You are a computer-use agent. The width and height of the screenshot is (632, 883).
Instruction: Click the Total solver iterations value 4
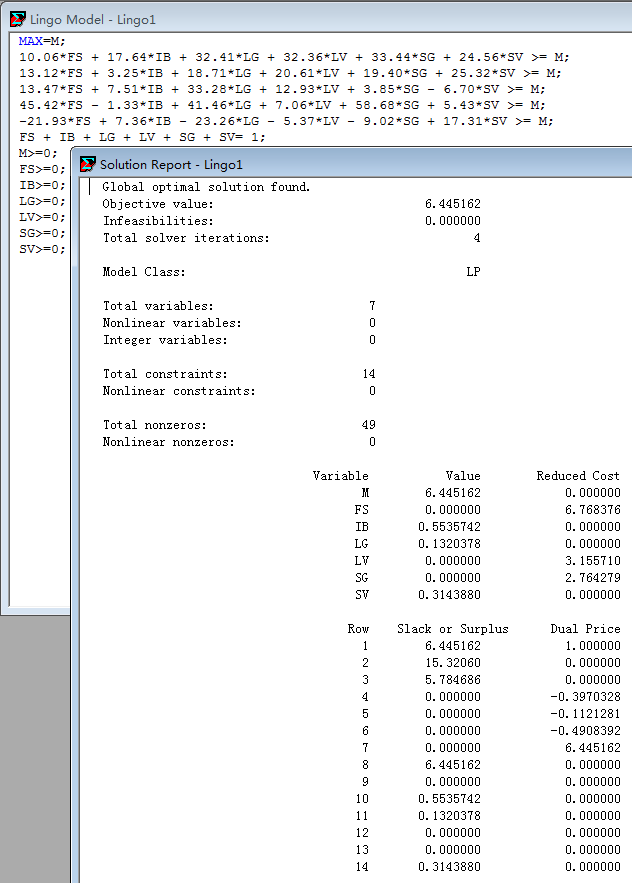(477, 238)
